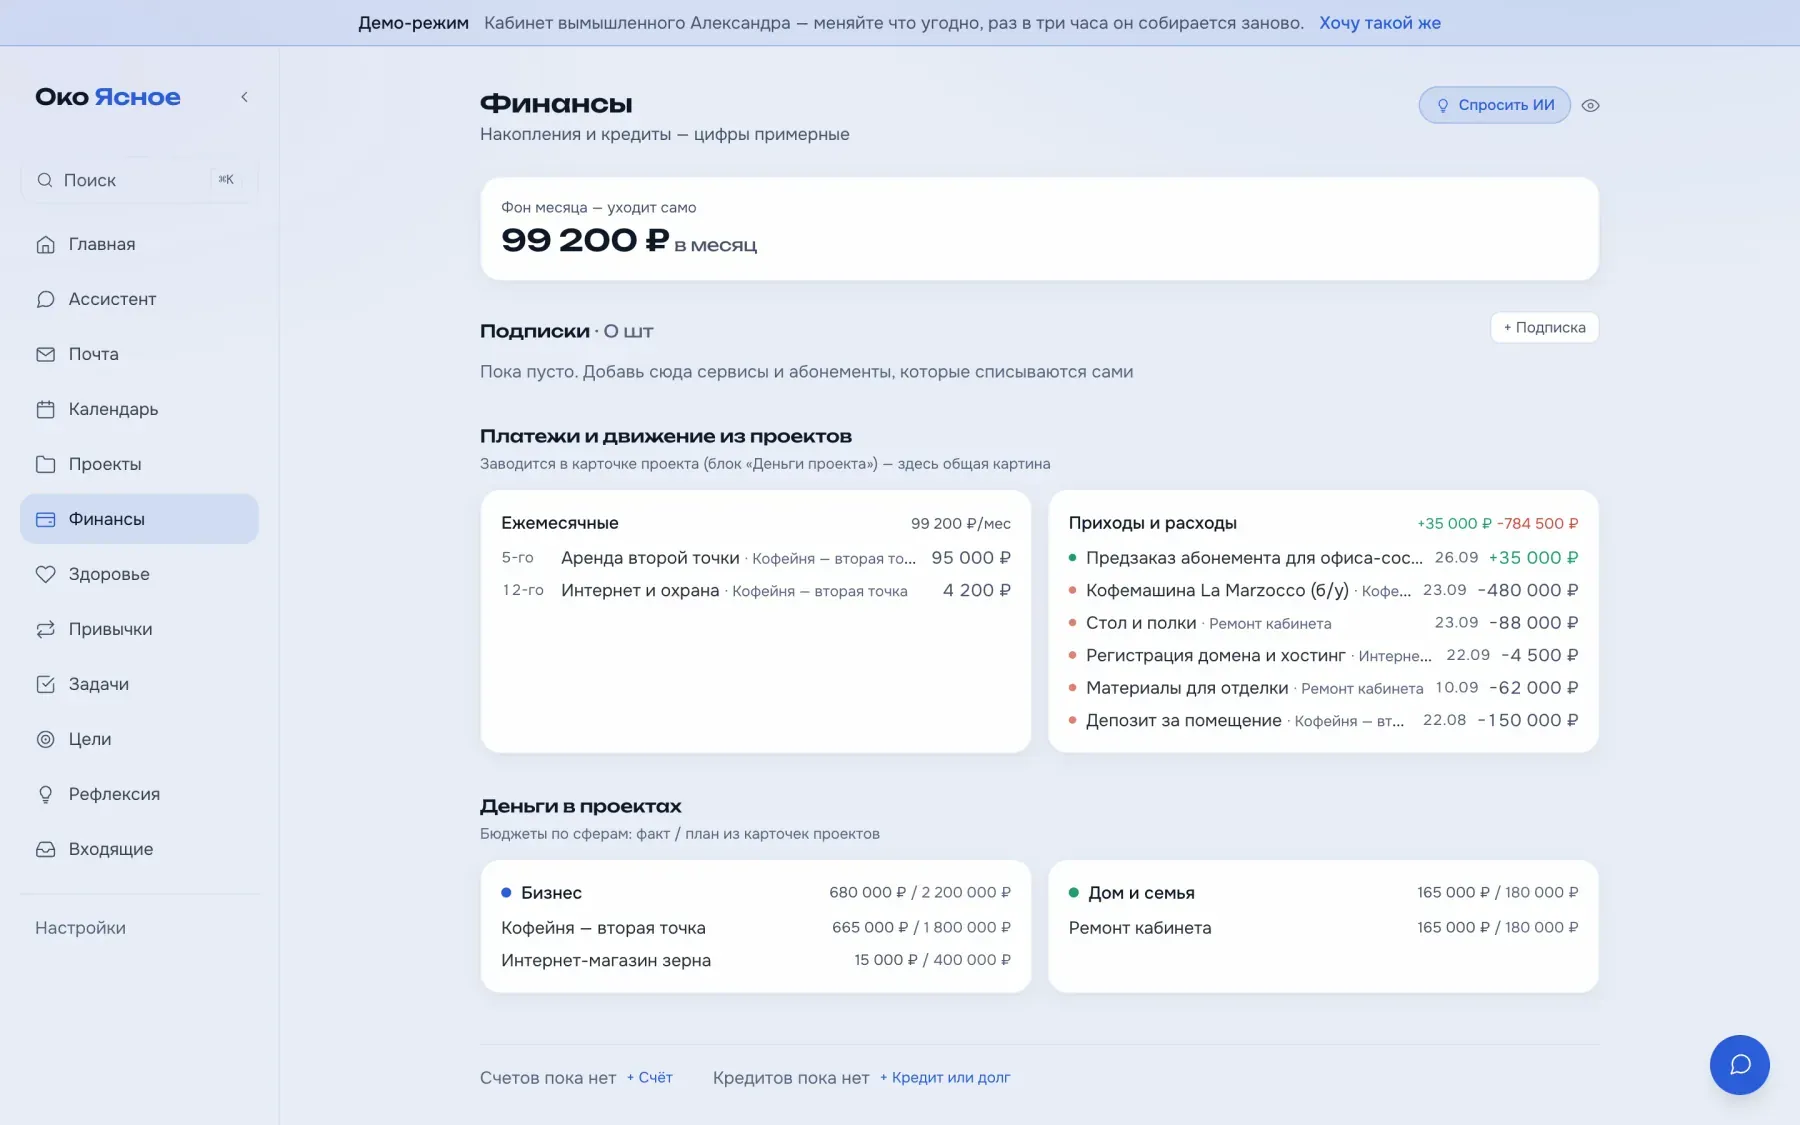Toggle the eye visibility icon near Спросить ИИ
The width and height of the screenshot is (1800, 1125).
tap(1590, 105)
